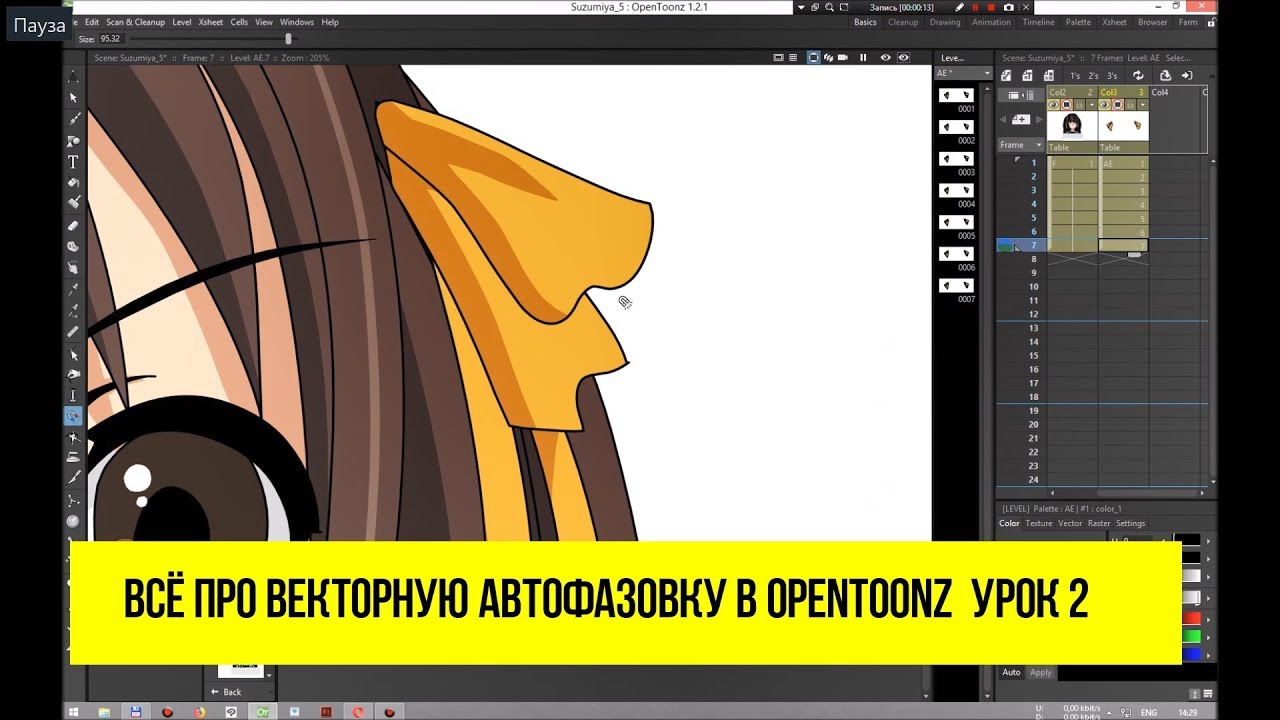Image resolution: width=1280 pixels, height=720 pixels.
Task: Open the Scan & Cleanup menu
Action: (x=136, y=22)
